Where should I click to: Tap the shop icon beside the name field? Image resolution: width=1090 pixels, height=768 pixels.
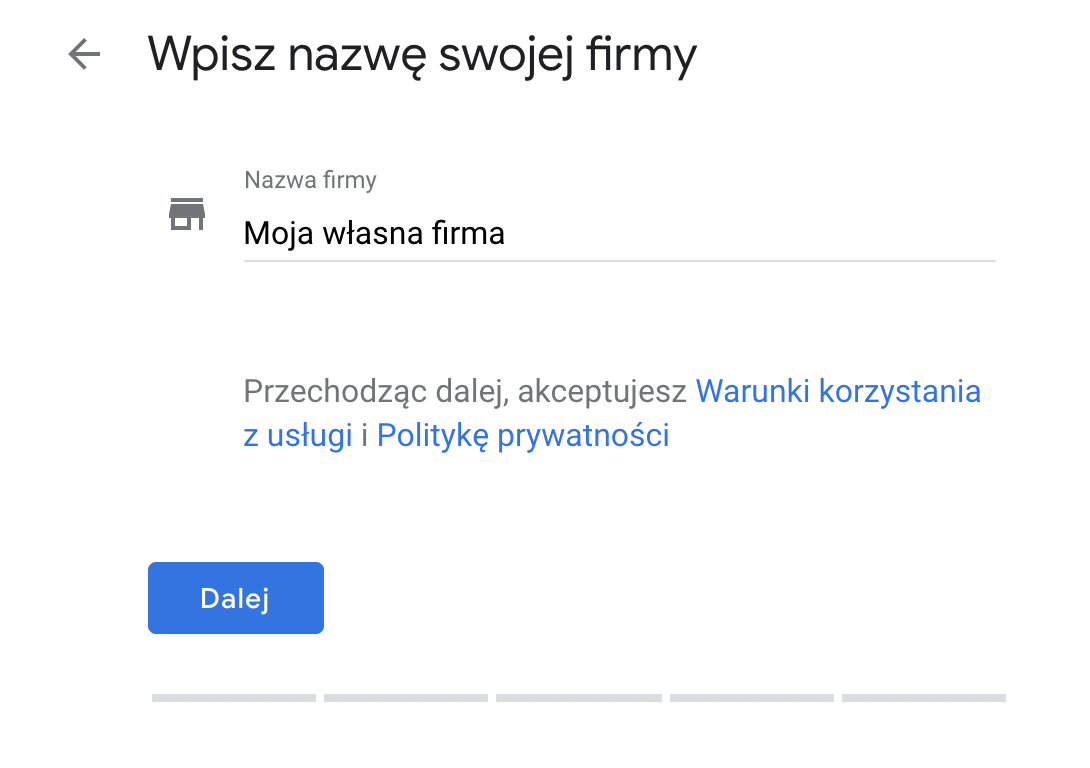tap(186, 213)
